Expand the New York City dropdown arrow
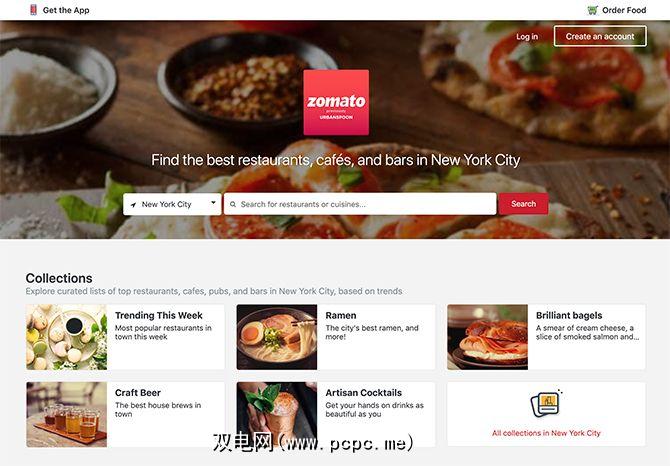 tap(213, 202)
